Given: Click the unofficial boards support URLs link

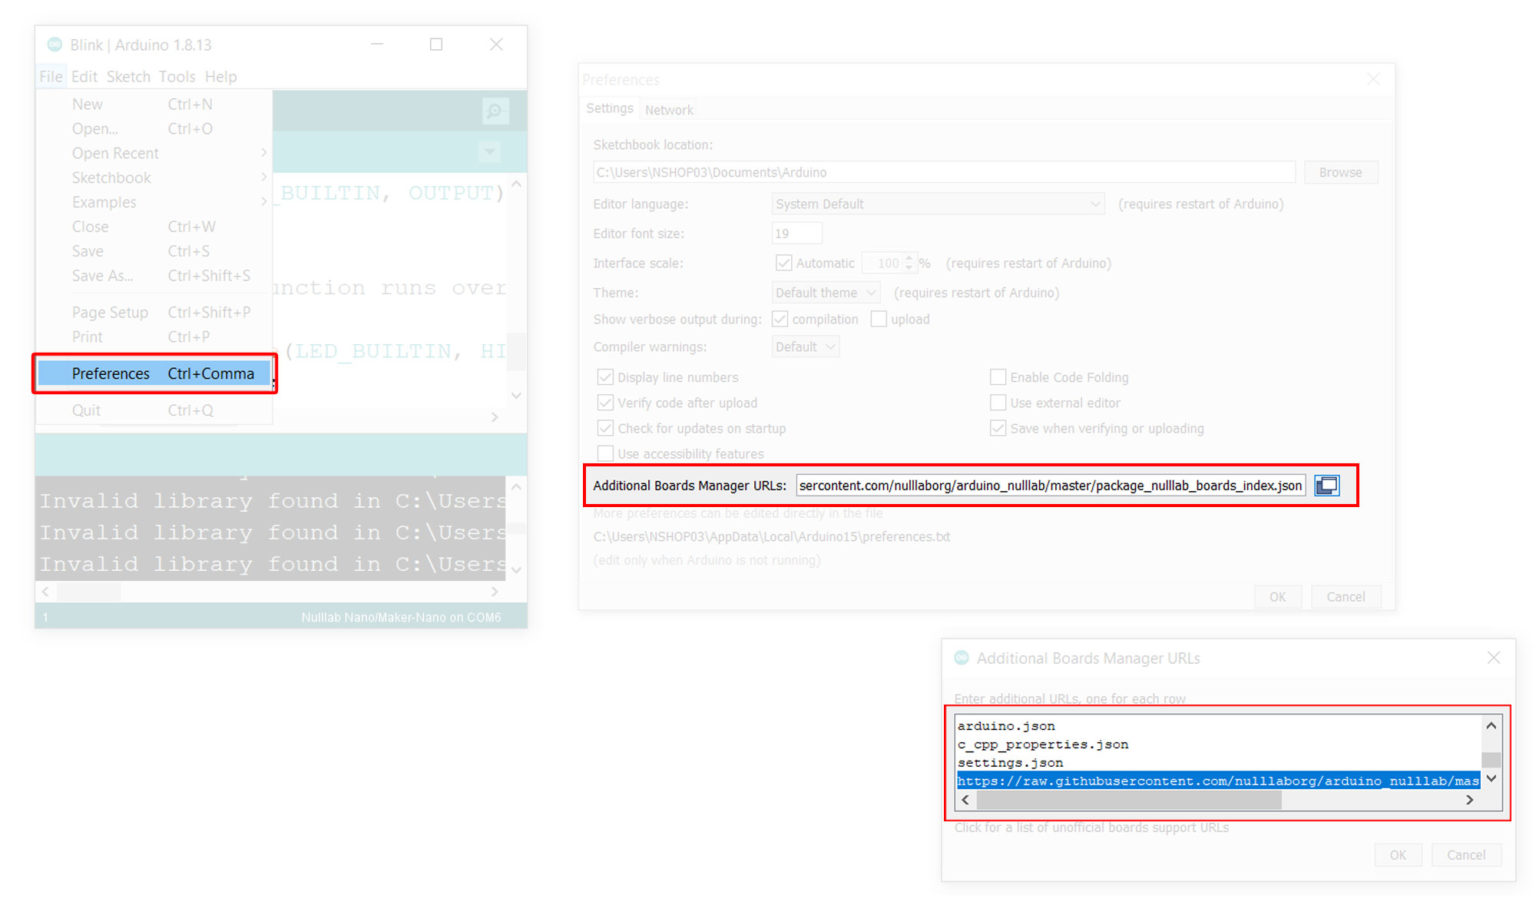Looking at the screenshot, I should click(1091, 828).
